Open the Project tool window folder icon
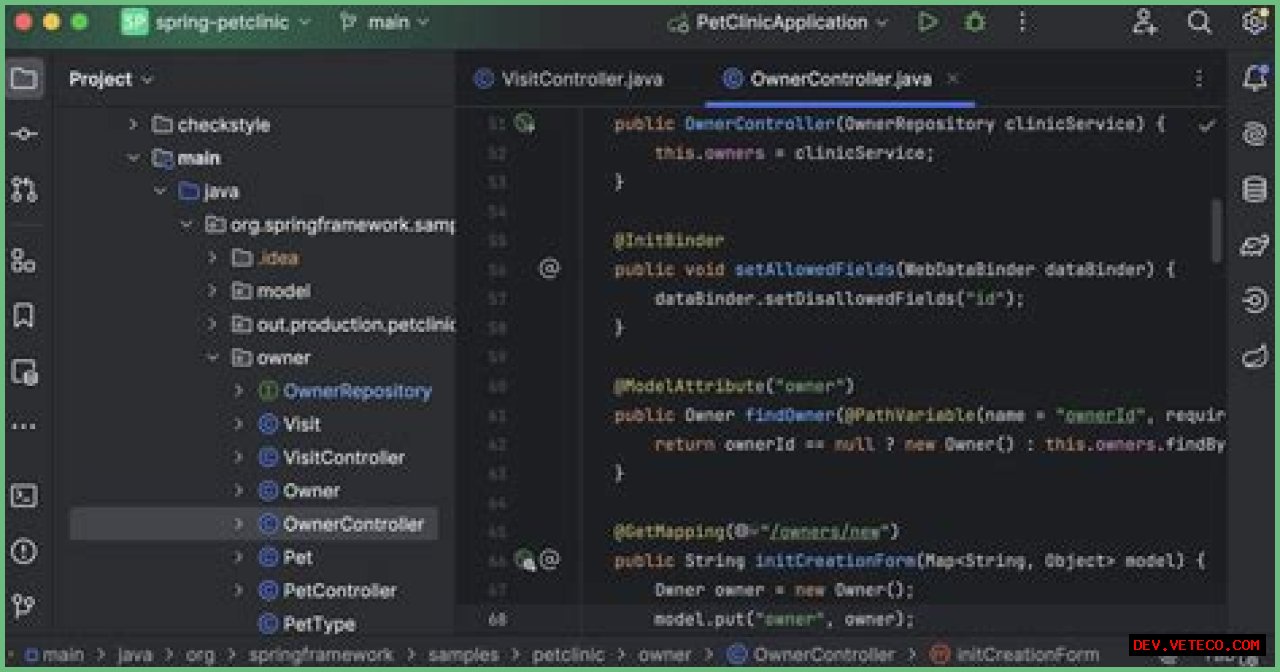Screen dimensions: 1280x672 [x=24, y=78]
